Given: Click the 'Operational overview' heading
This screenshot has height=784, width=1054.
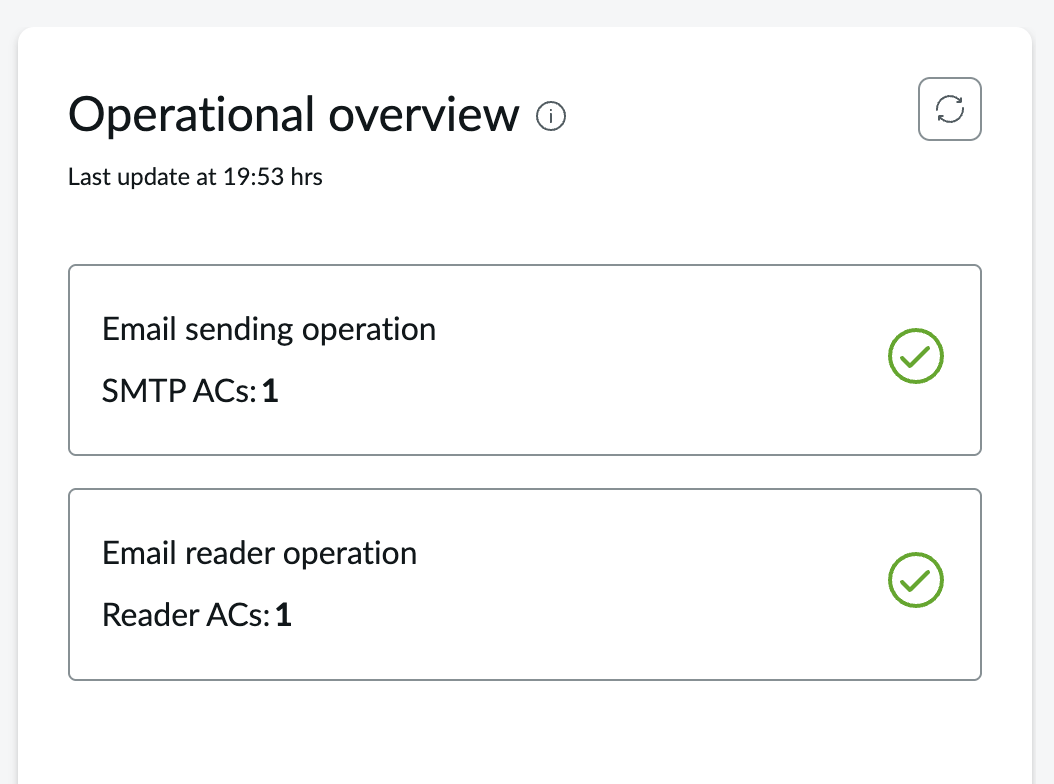Looking at the screenshot, I should click(294, 115).
